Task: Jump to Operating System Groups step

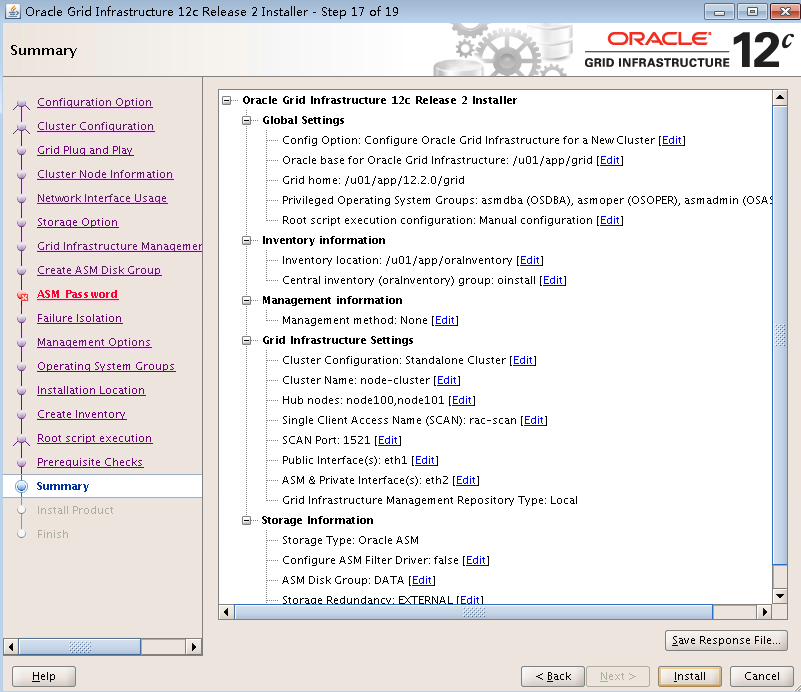Action: [x=106, y=366]
